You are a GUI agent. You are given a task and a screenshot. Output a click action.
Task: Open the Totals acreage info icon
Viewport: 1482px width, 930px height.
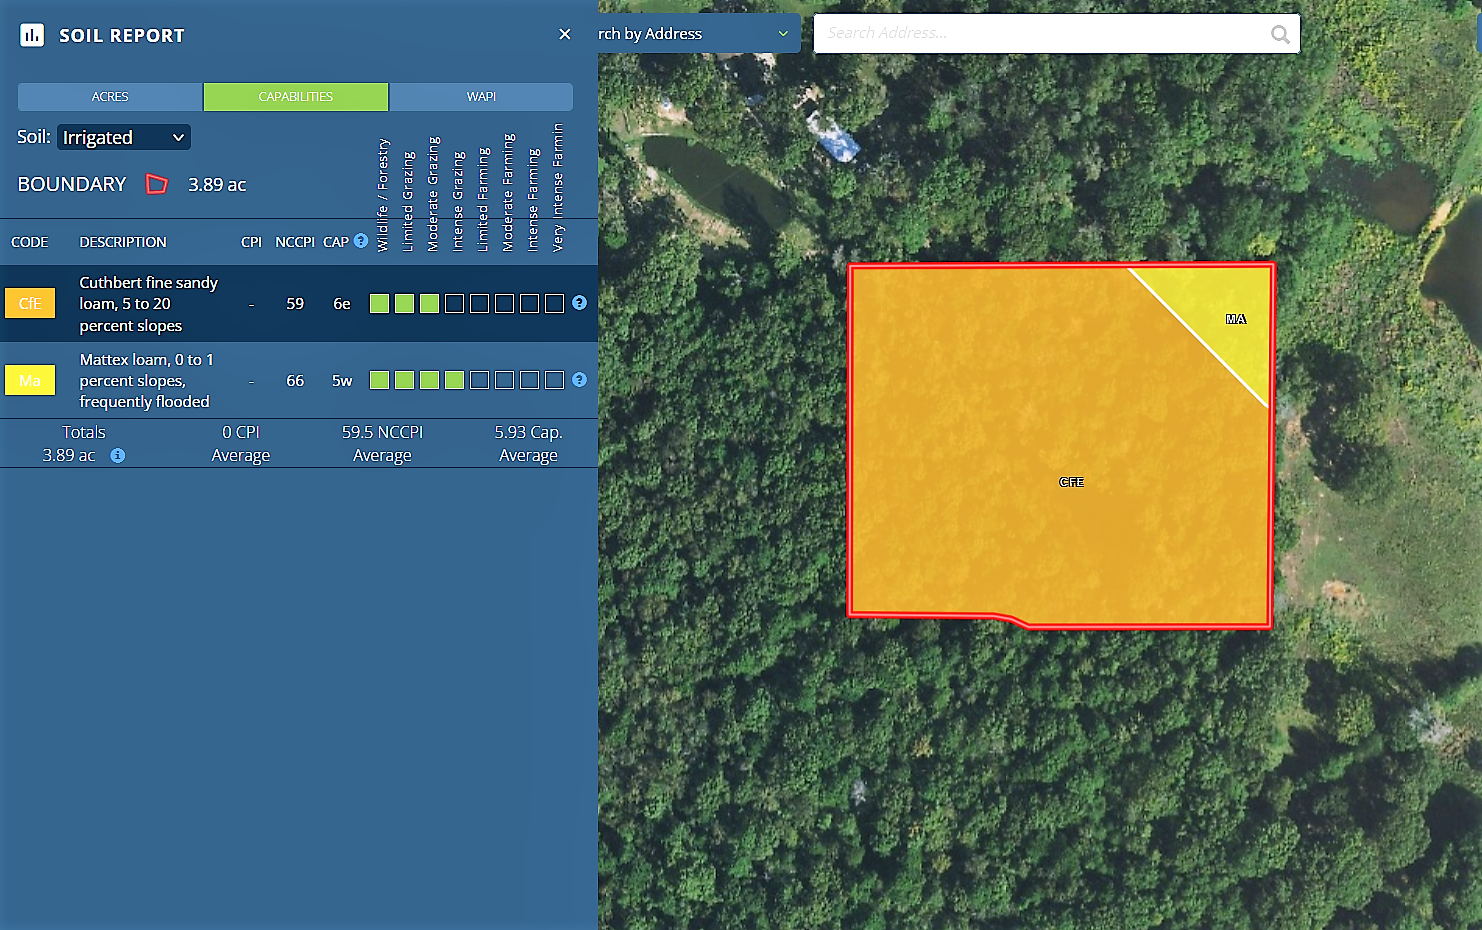[118, 456]
